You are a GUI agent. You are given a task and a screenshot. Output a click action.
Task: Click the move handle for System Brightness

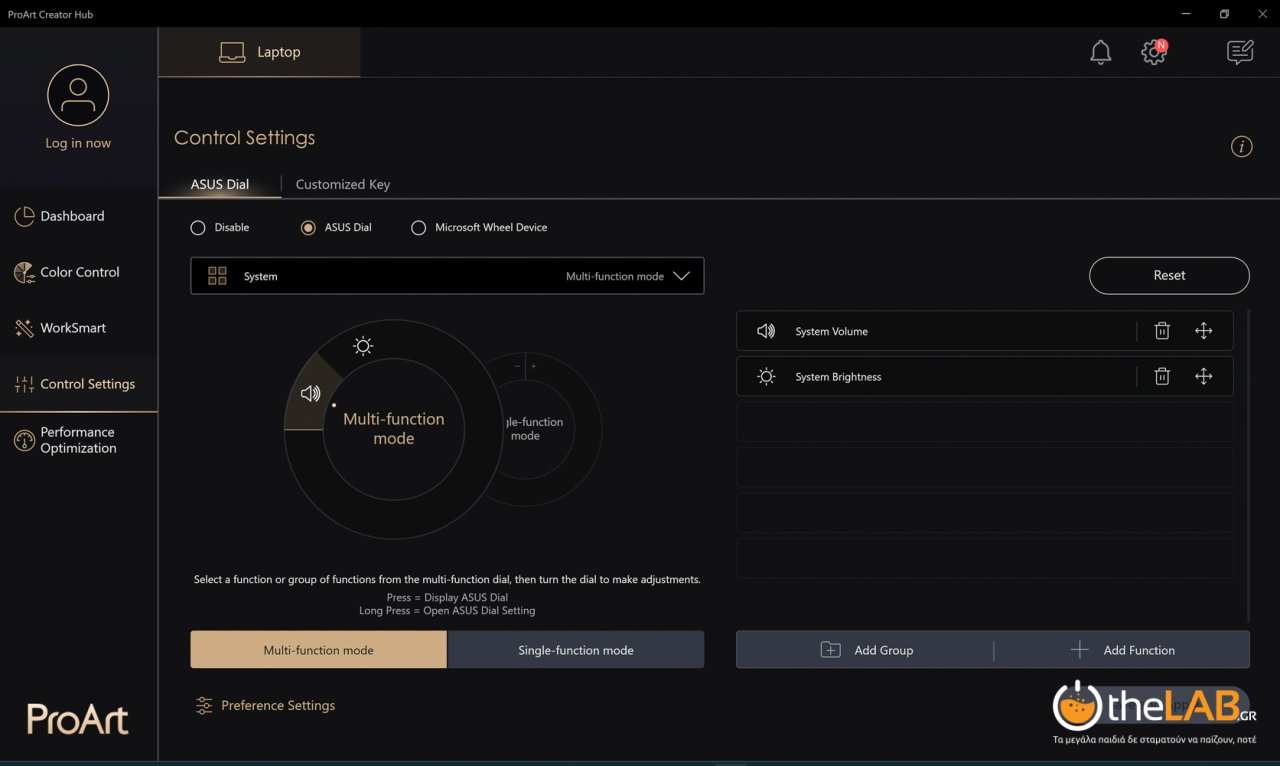(1204, 376)
